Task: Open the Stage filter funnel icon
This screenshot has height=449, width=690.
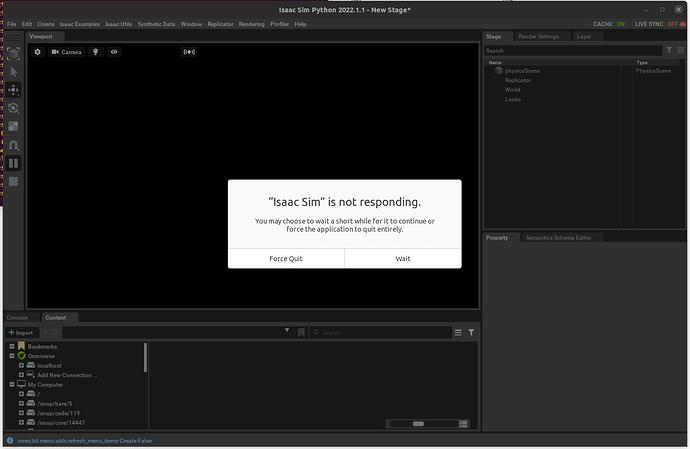Action: coord(669,50)
